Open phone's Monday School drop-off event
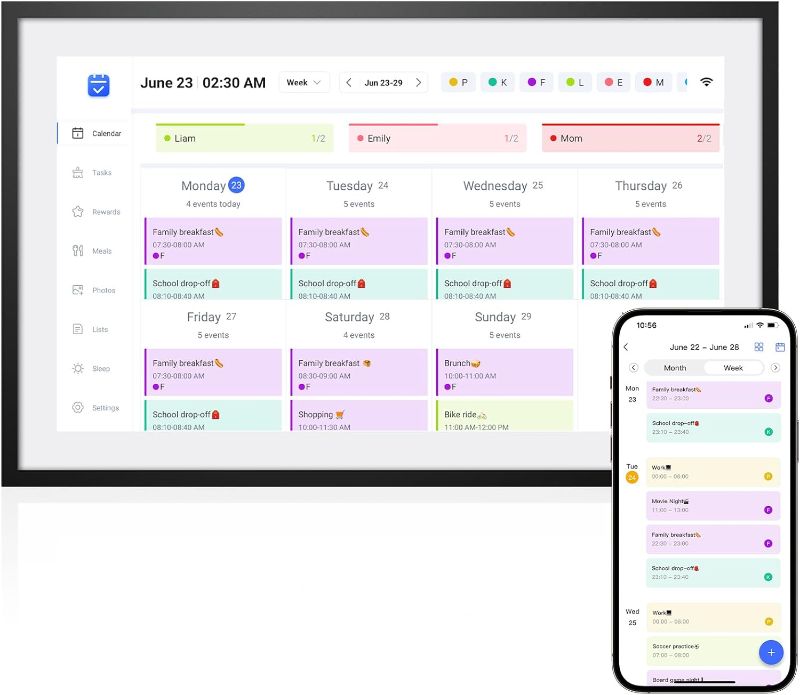Screen dimensions: 800x695 (x=713, y=428)
